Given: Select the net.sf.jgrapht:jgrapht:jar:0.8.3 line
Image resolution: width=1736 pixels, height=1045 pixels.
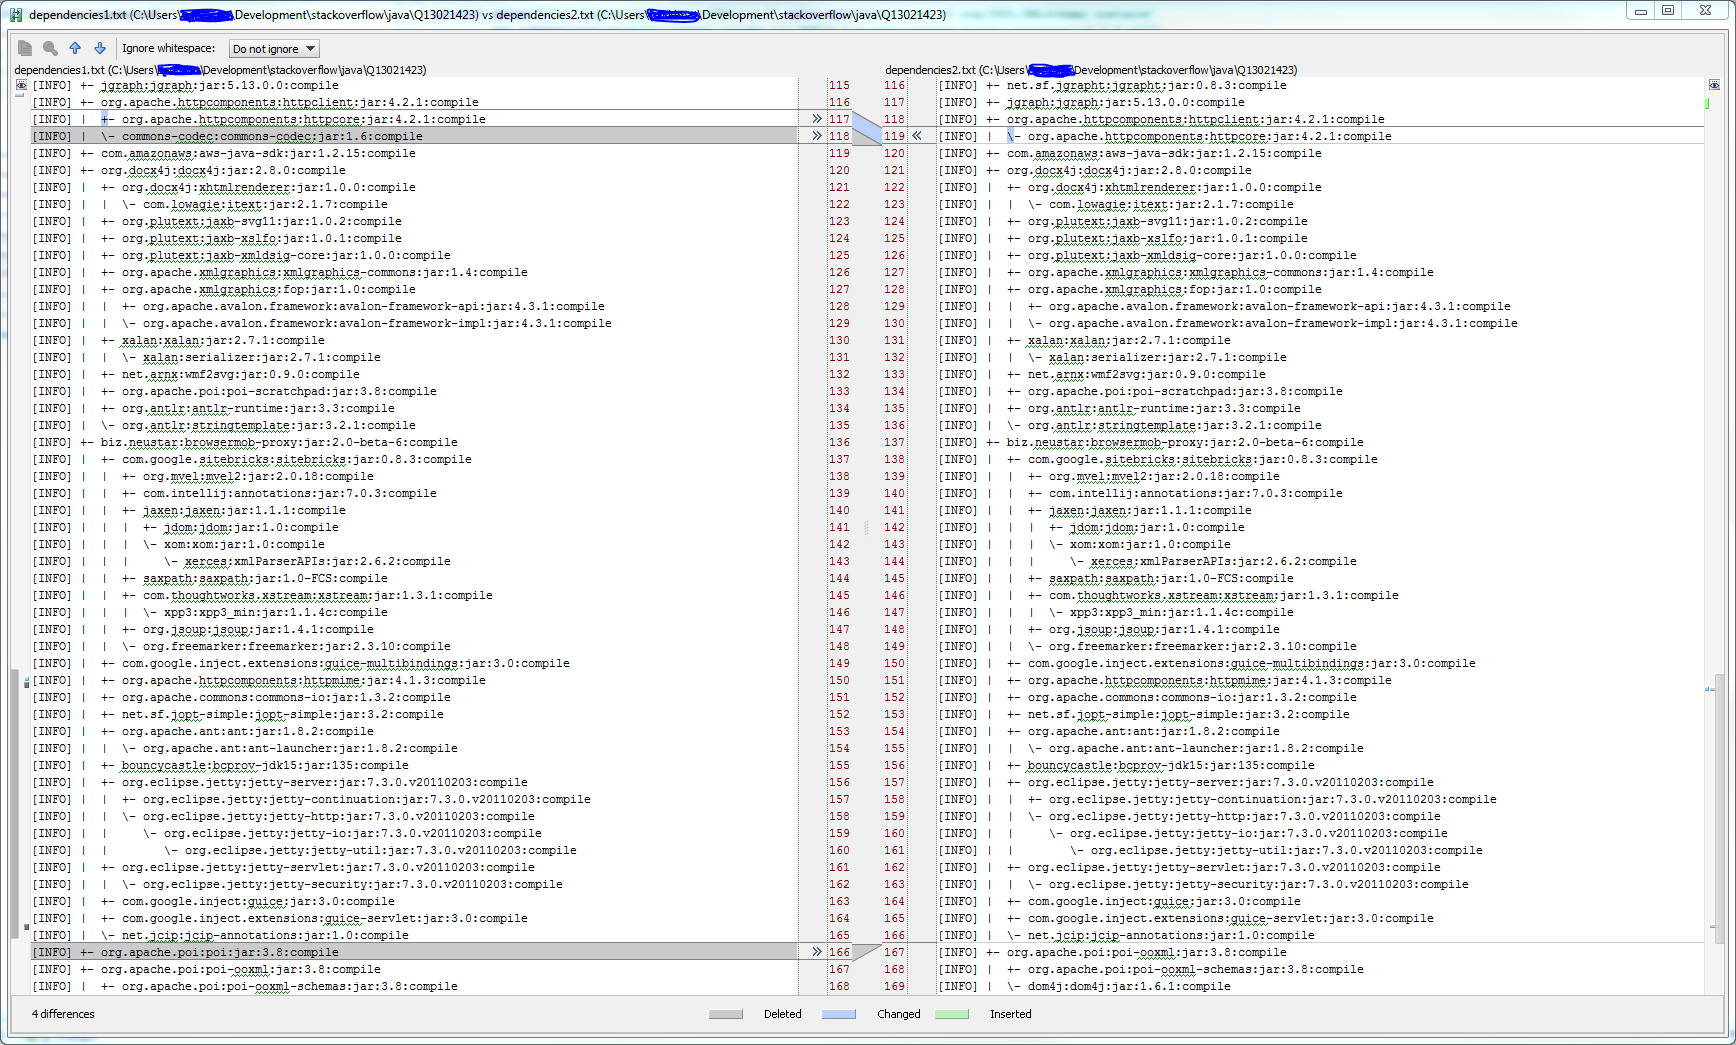Looking at the screenshot, I should (x=1320, y=85).
